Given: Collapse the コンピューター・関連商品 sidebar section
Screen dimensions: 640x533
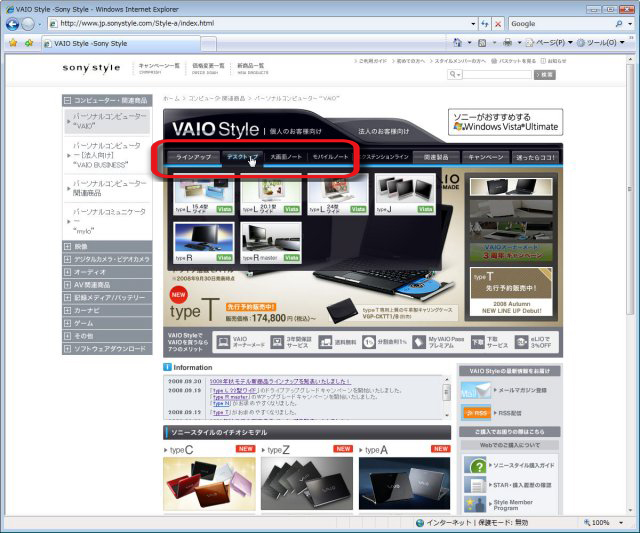Looking at the screenshot, I should [x=67, y=100].
